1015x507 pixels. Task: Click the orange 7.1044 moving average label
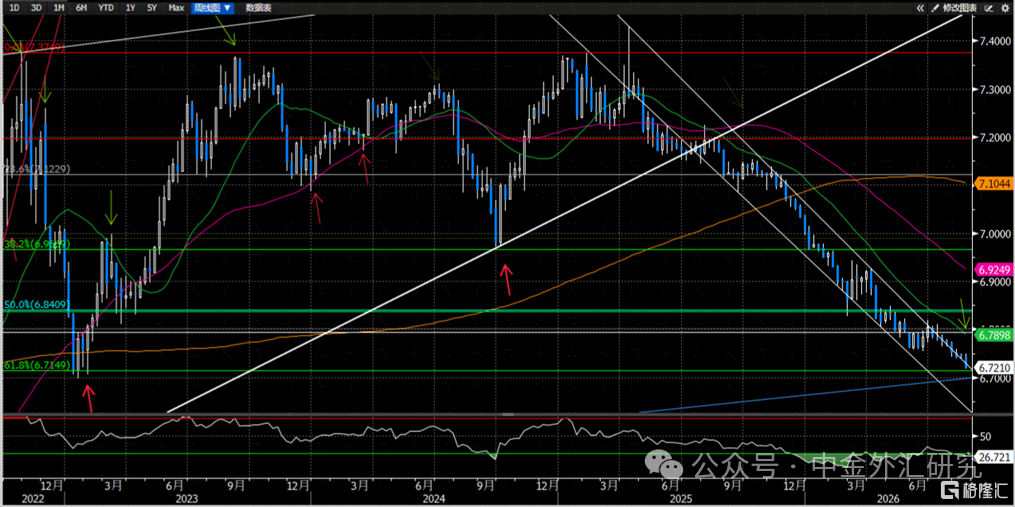pos(992,185)
